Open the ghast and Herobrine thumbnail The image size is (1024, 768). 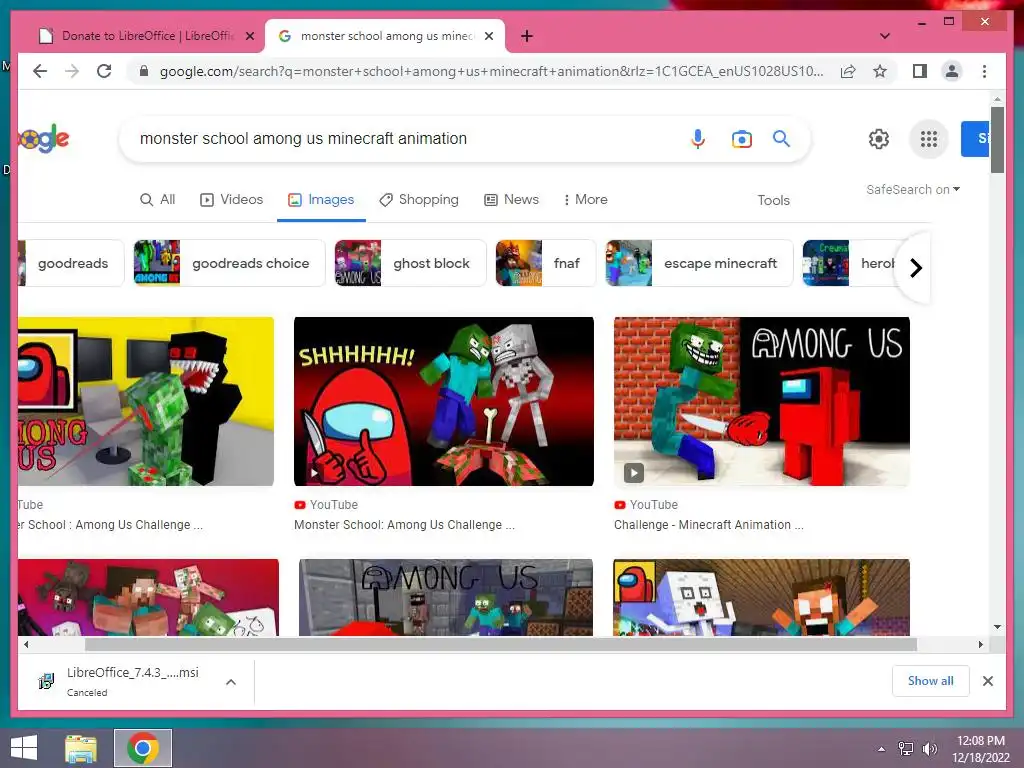coord(761,597)
